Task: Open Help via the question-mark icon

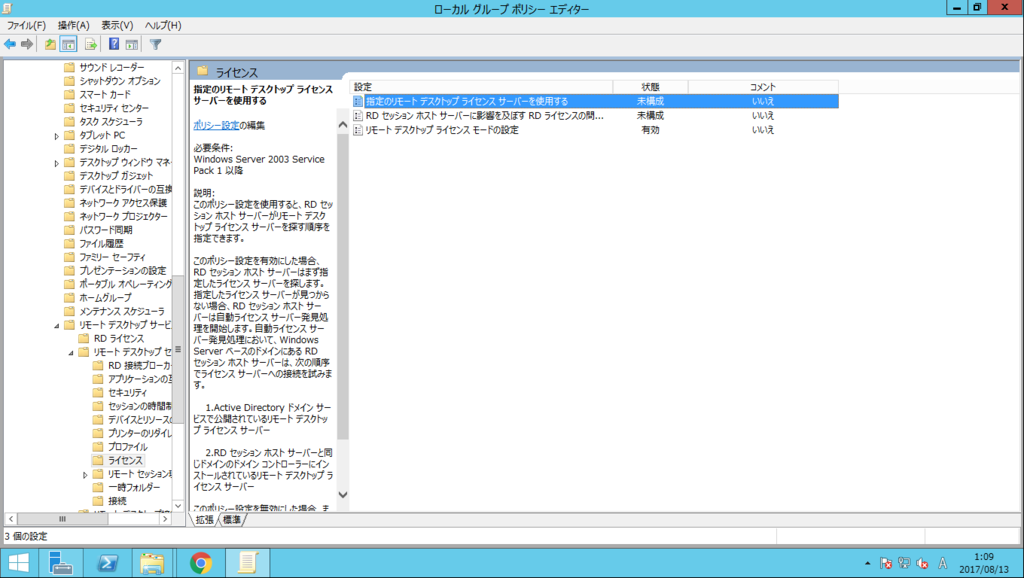Action: tap(114, 44)
